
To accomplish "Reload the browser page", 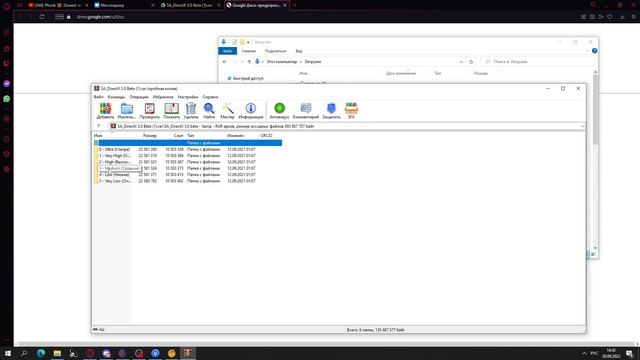I will coord(42,17).
